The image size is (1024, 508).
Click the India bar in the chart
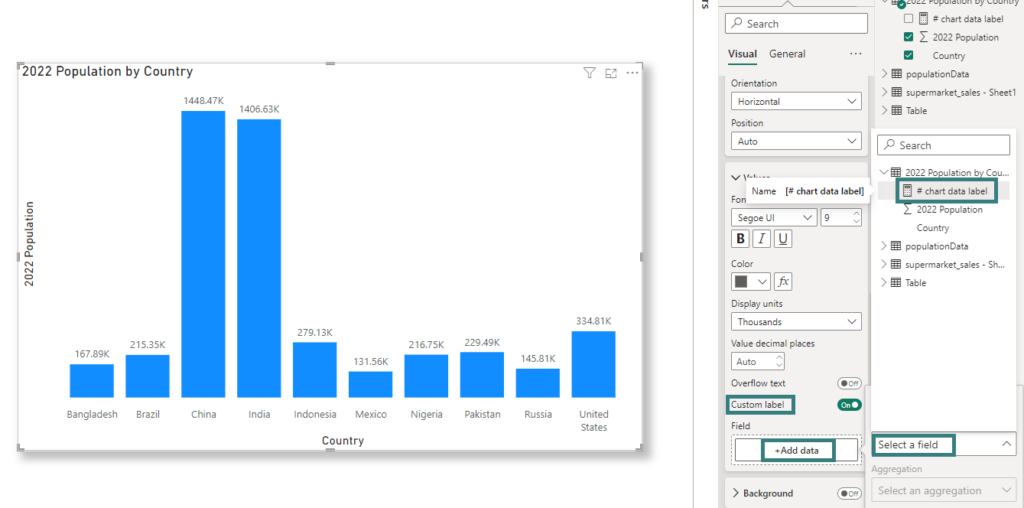259,258
